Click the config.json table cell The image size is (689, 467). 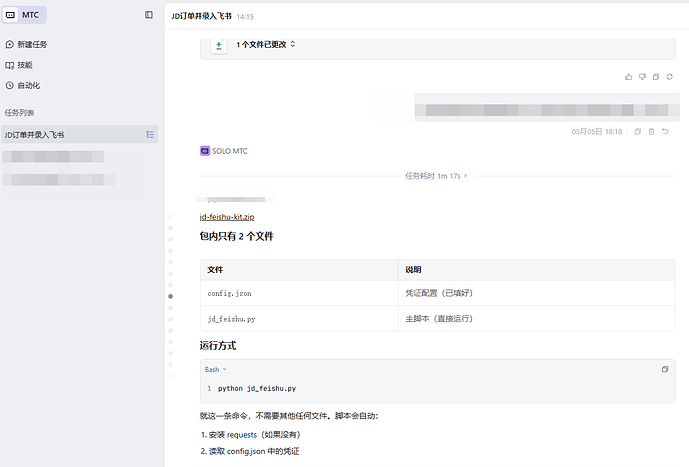[x=299, y=293]
